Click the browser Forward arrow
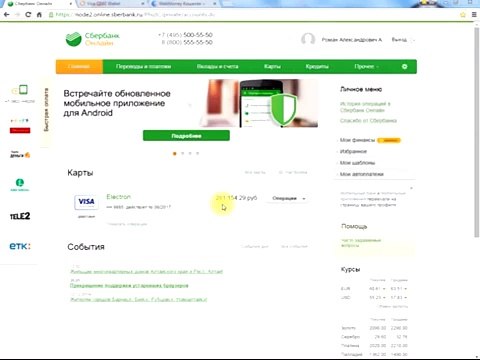The width and height of the screenshot is (480, 360). (17, 15)
